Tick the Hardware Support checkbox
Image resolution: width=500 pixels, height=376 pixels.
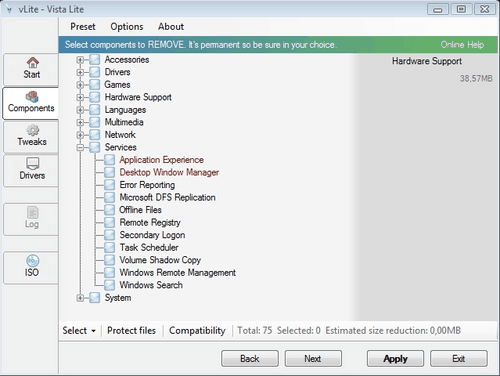95,97
